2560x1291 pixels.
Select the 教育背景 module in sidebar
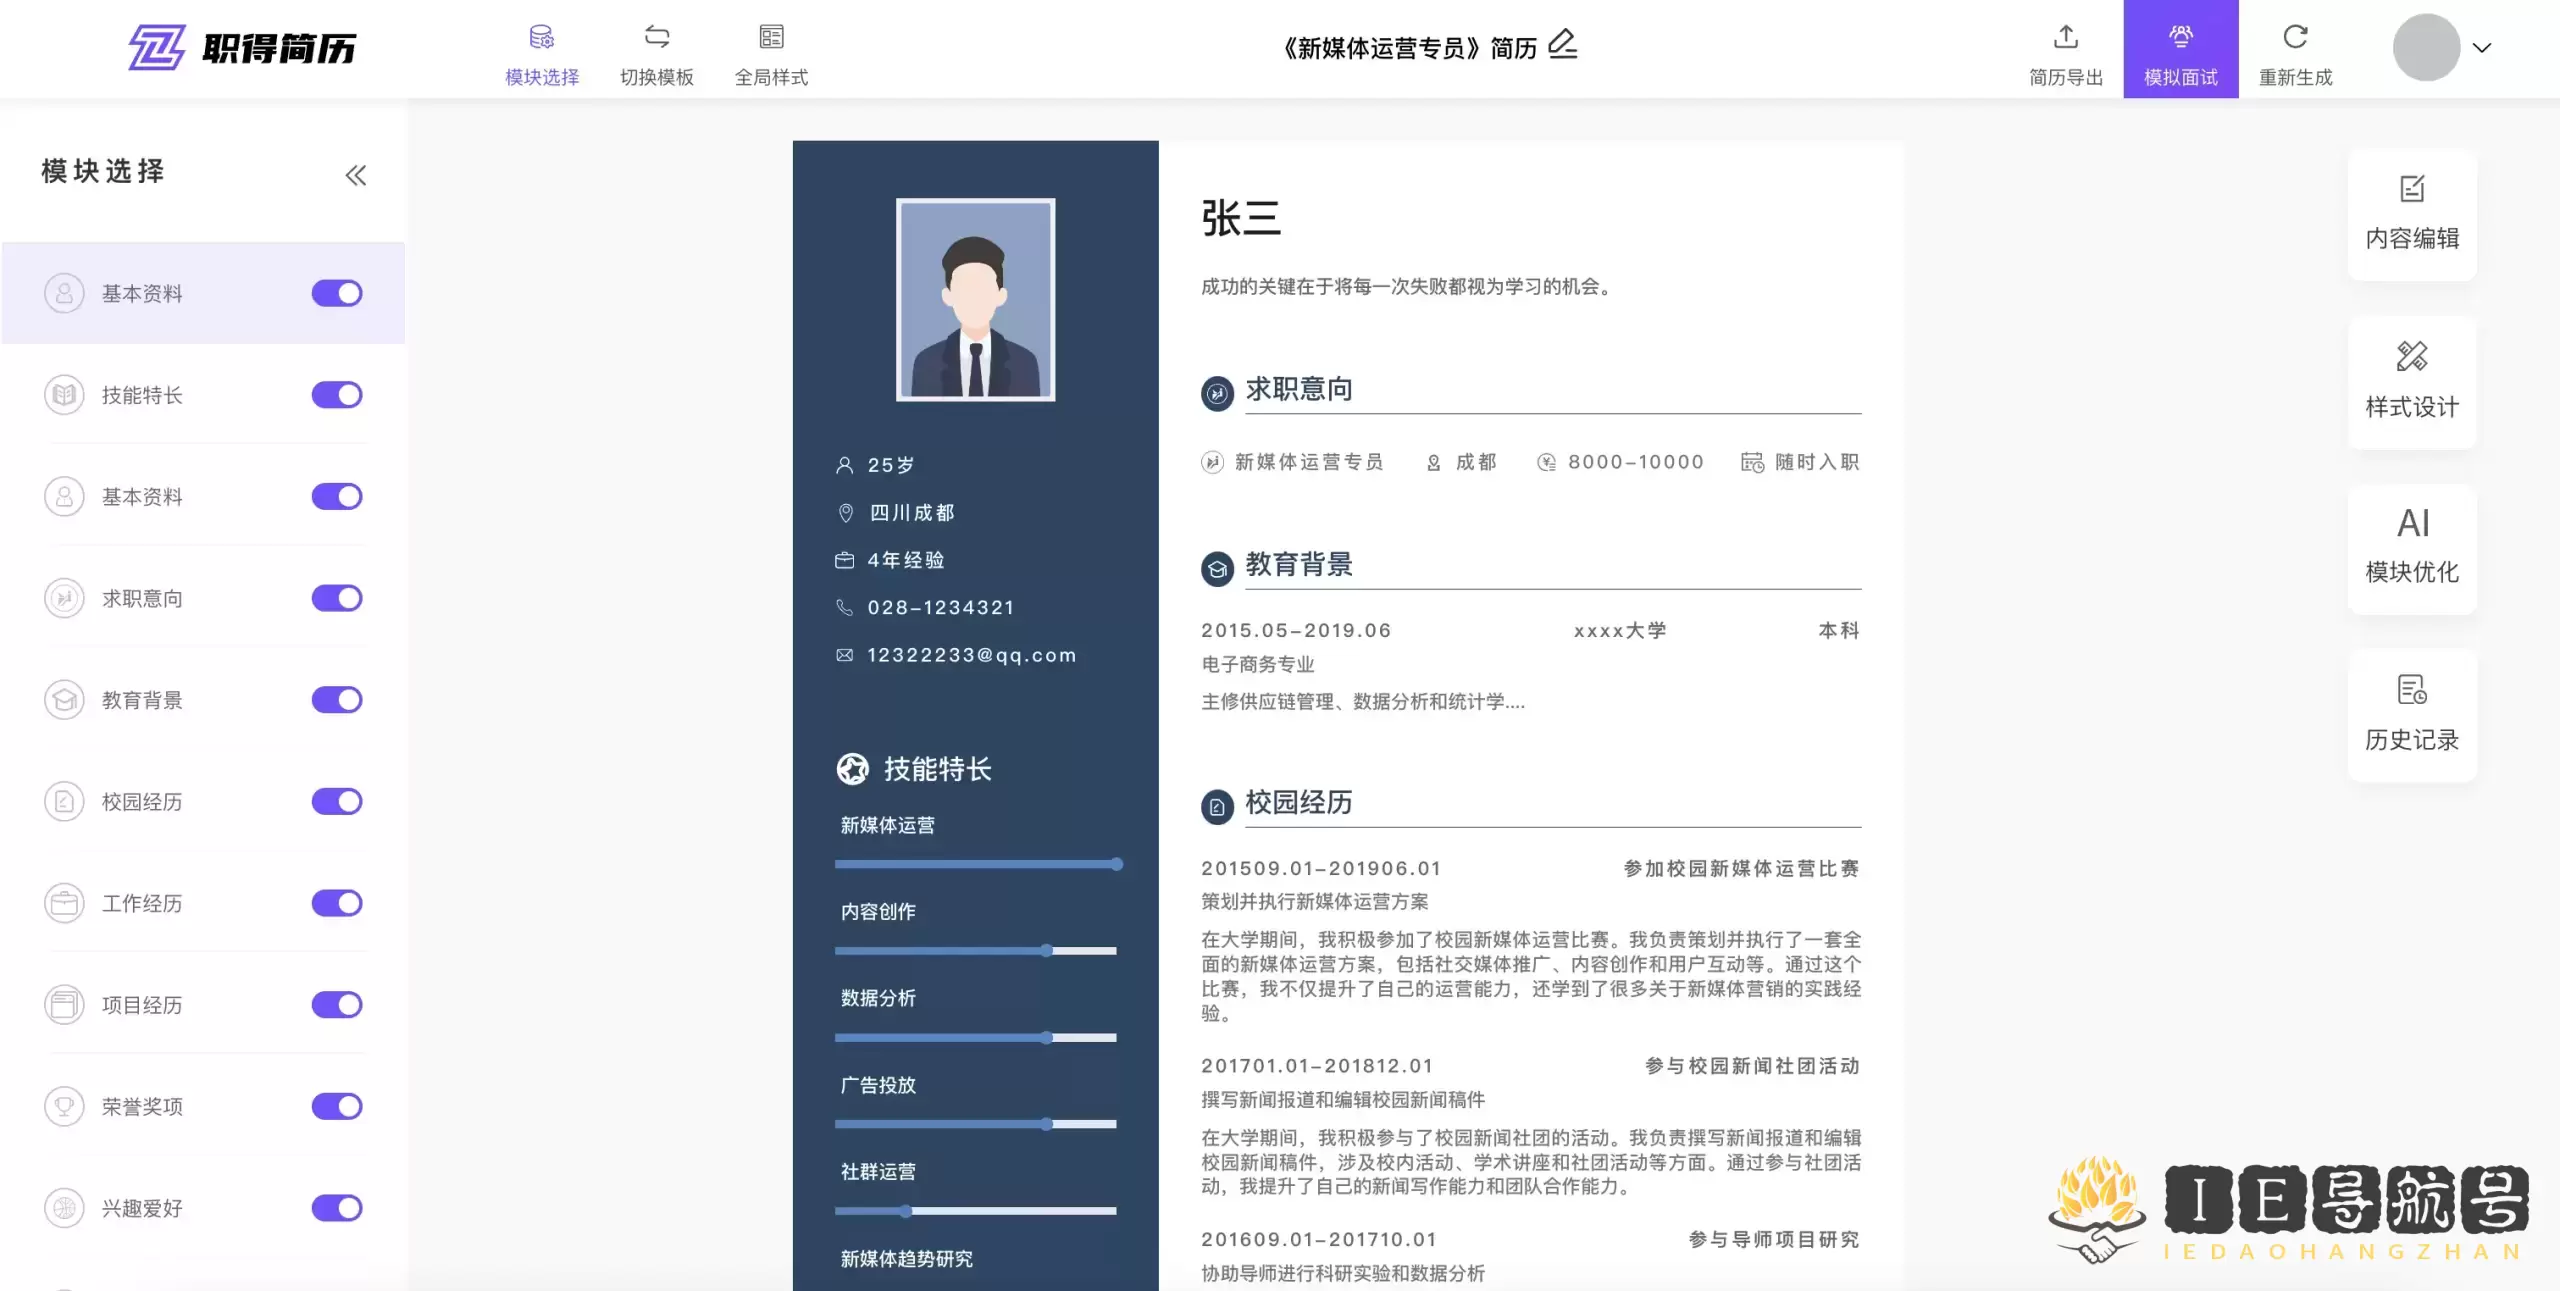point(141,699)
